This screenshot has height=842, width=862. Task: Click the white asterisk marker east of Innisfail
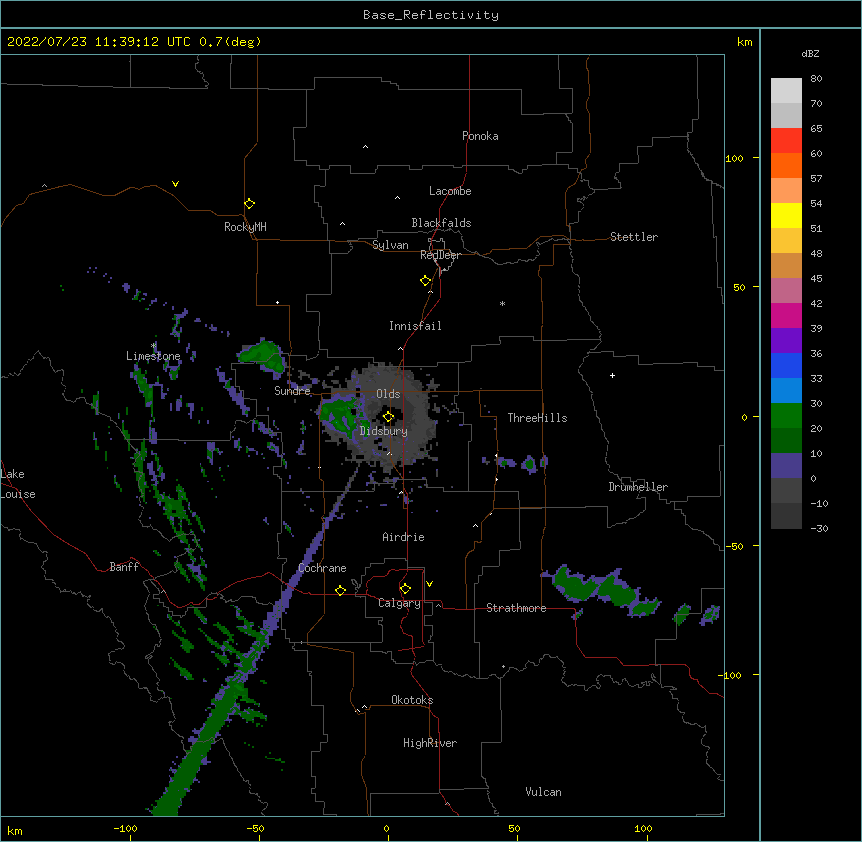click(502, 303)
